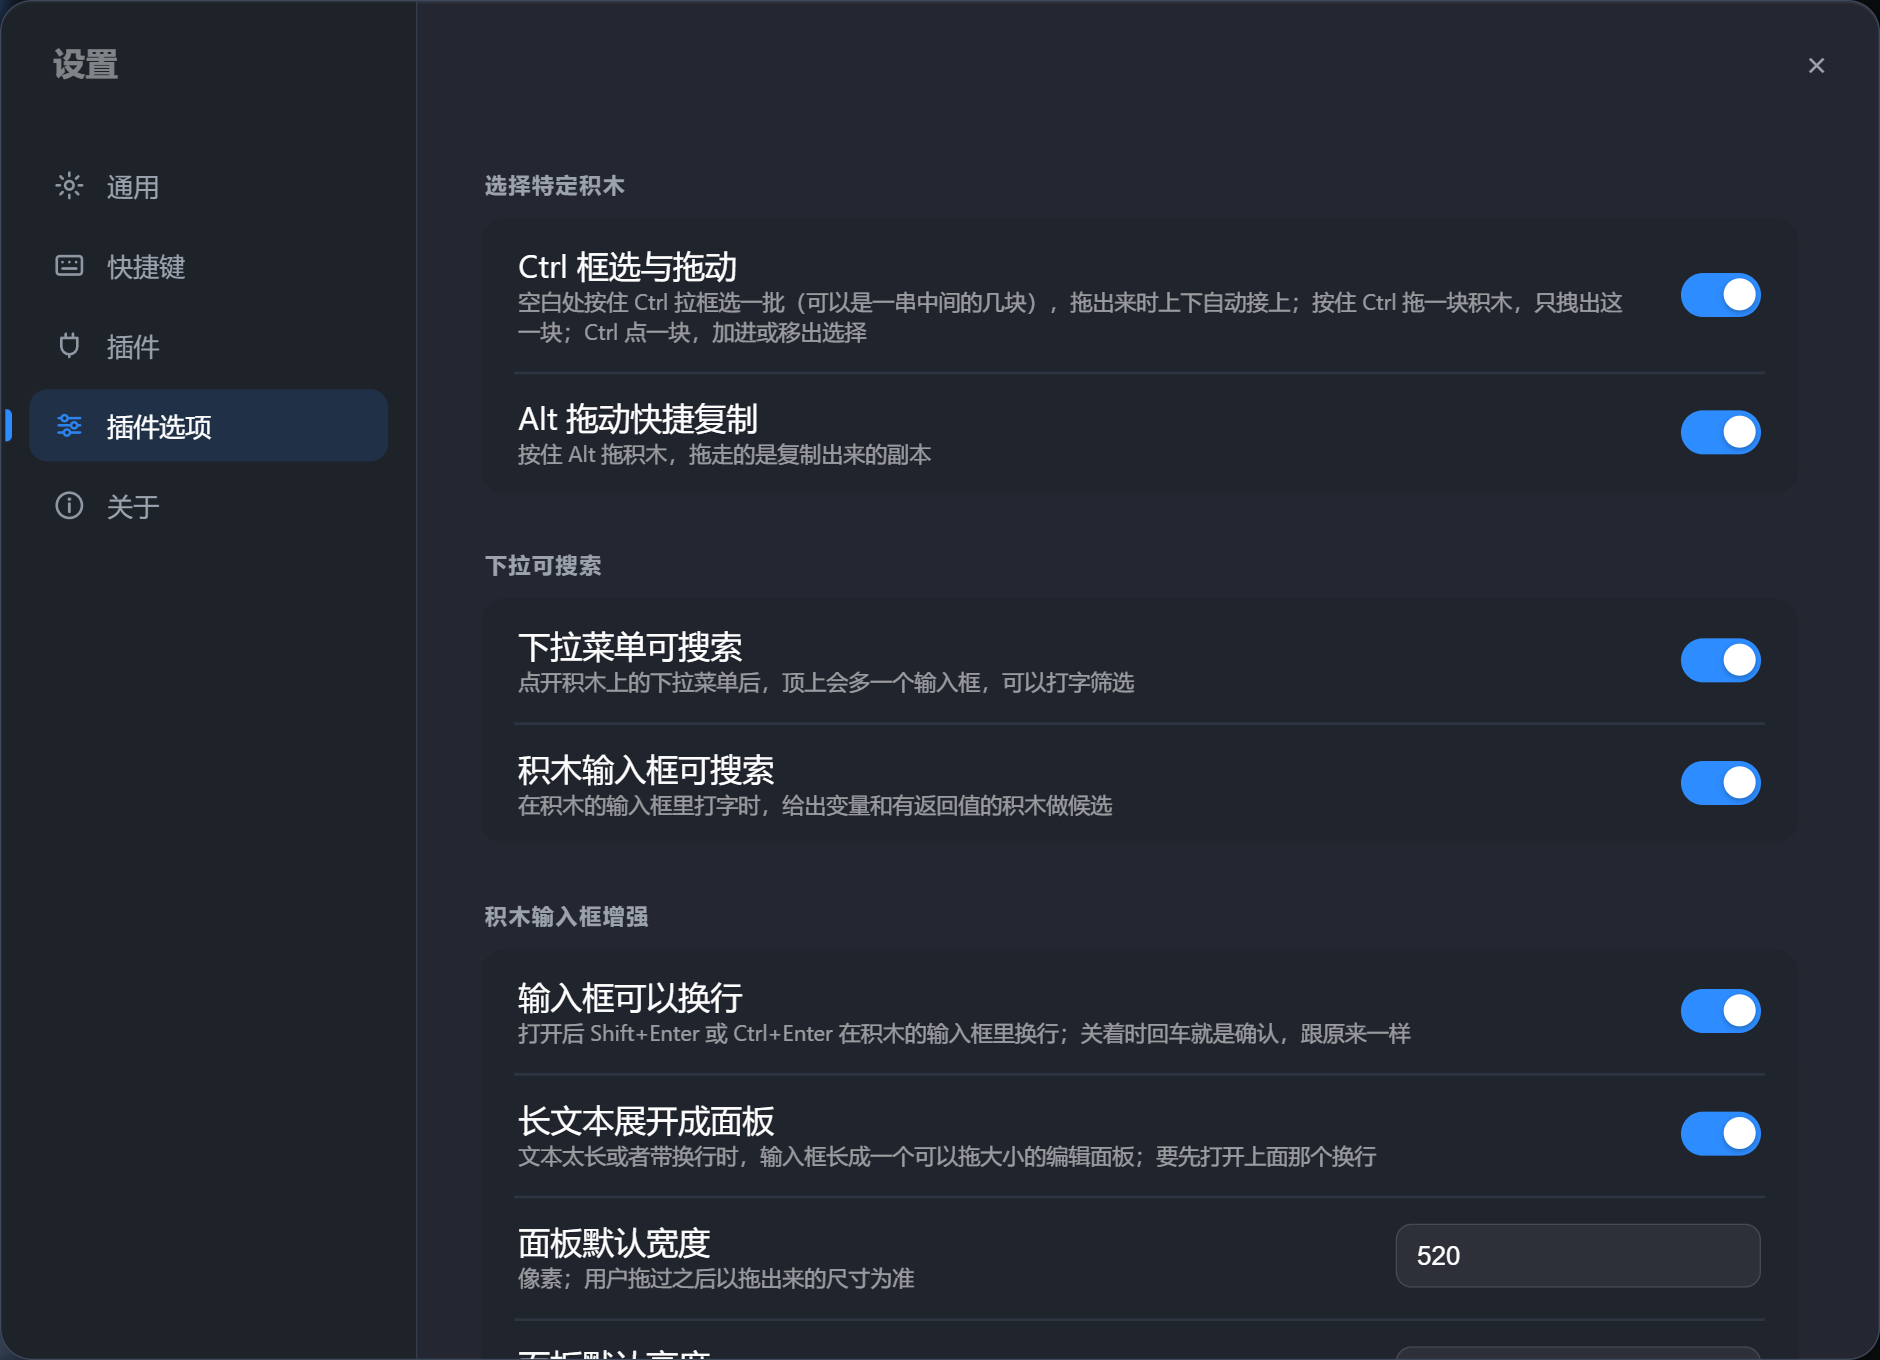Click the 面板默认宽度 option title
The image size is (1880, 1360).
click(x=614, y=1243)
